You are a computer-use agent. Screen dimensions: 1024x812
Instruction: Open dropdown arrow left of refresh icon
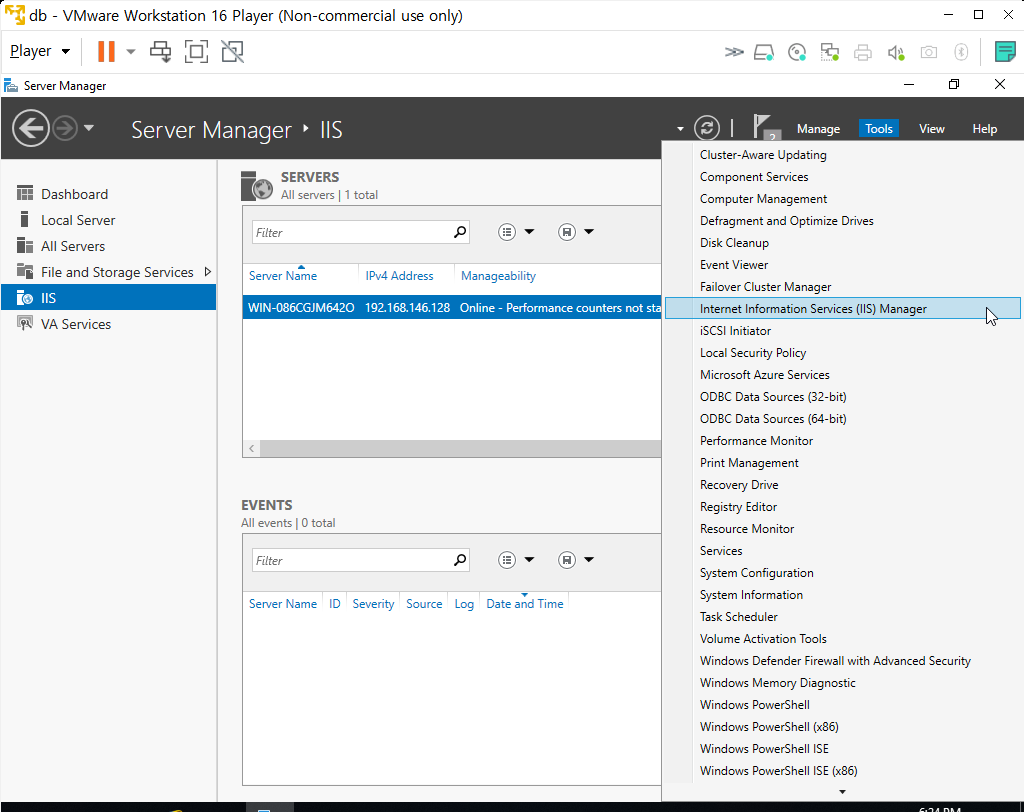pos(680,129)
